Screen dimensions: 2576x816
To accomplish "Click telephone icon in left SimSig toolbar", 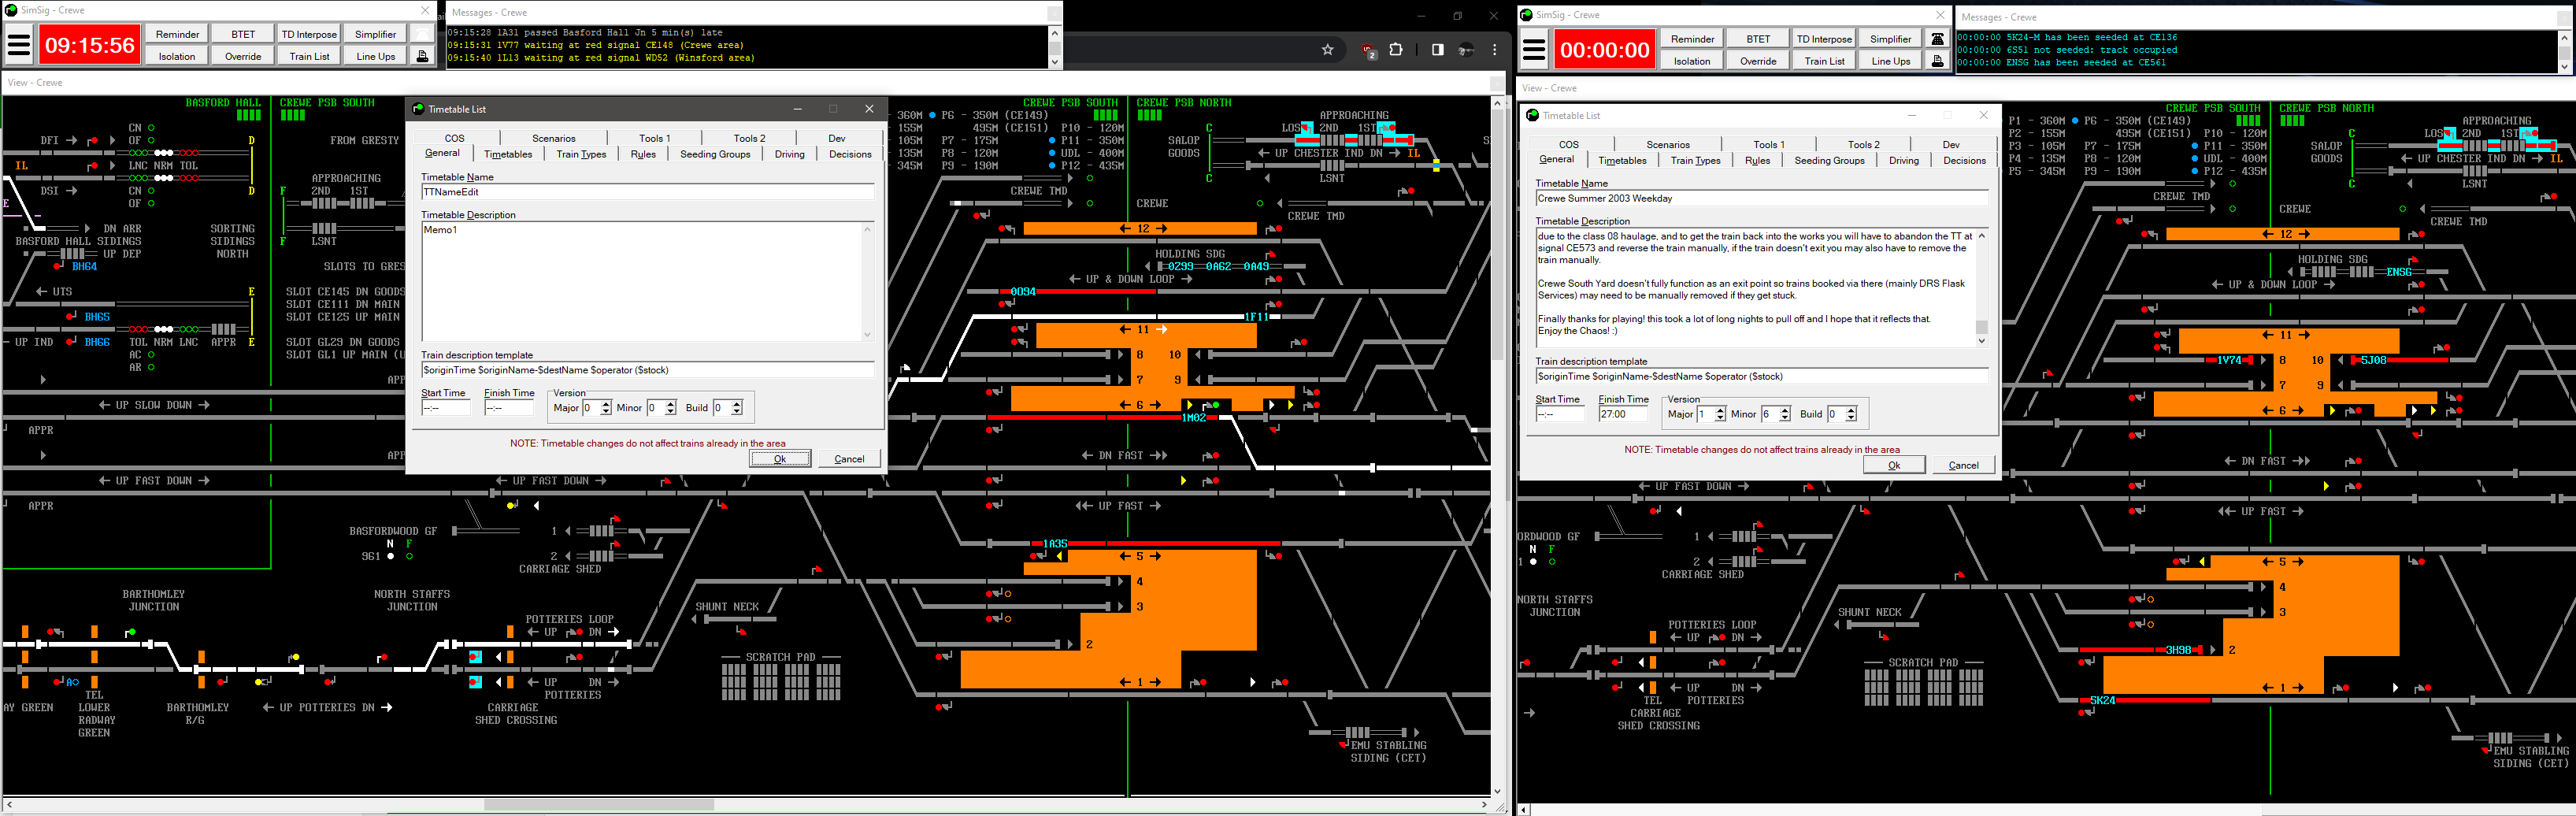I will pos(422,34).
